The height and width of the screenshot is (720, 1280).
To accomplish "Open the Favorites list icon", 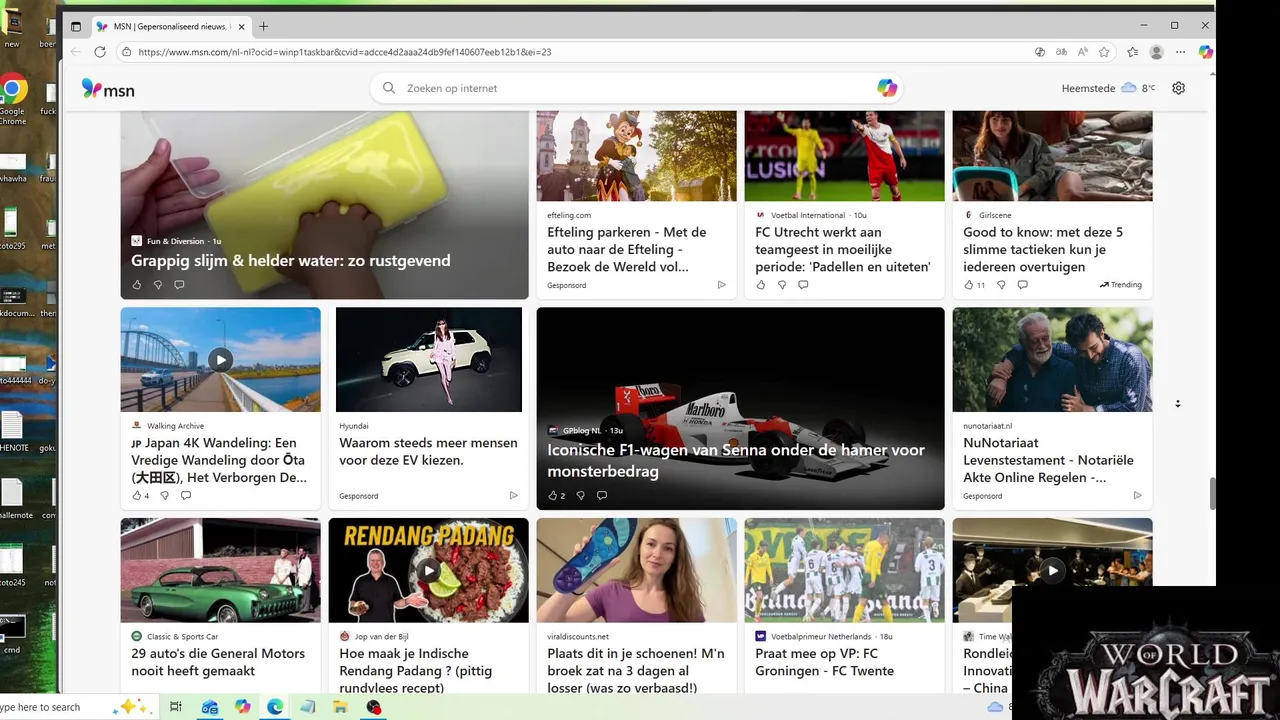I will tap(1132, 52).
